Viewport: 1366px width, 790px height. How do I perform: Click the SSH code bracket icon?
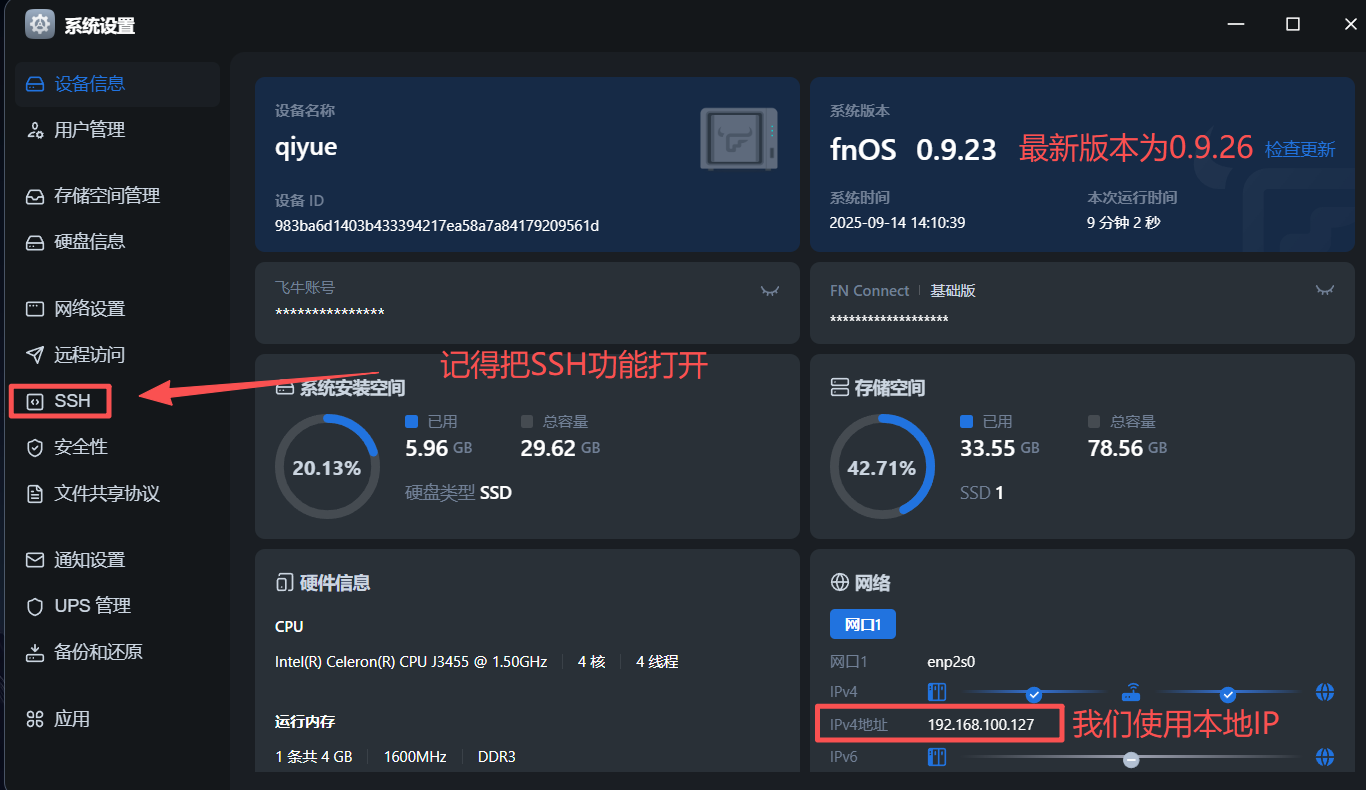pos(35,401)
